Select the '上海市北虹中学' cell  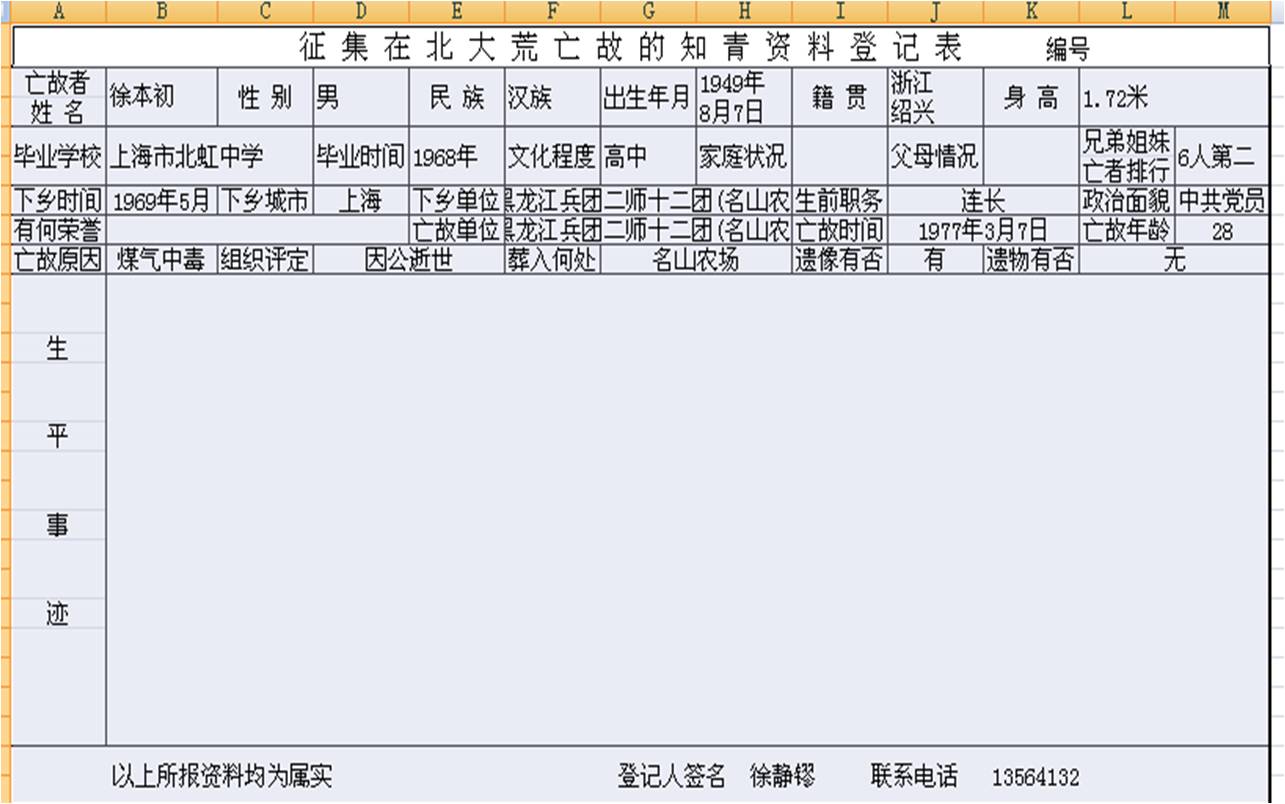[x=209, y=156]
